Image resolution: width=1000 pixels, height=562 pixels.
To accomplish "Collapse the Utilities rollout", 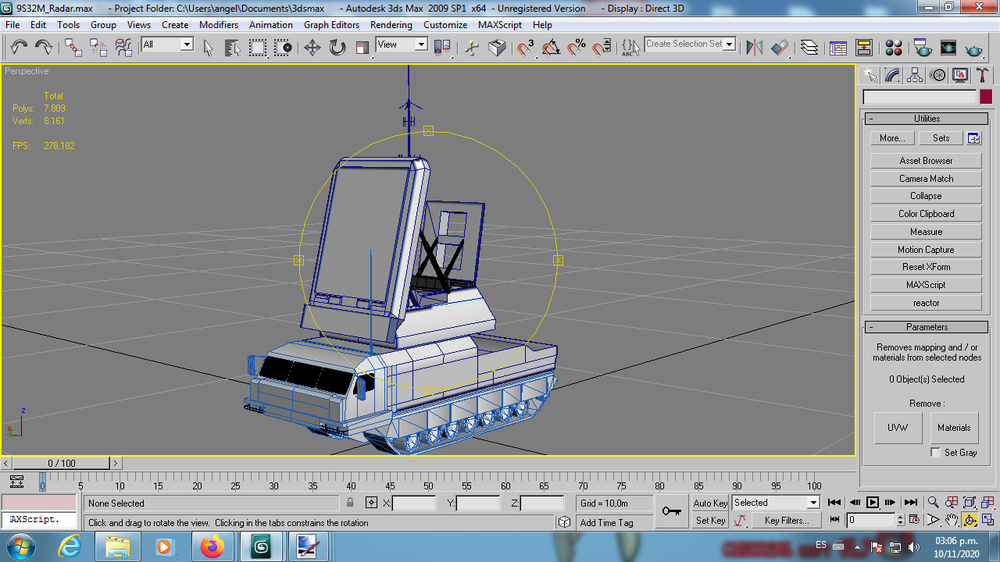I will [926, 119].
